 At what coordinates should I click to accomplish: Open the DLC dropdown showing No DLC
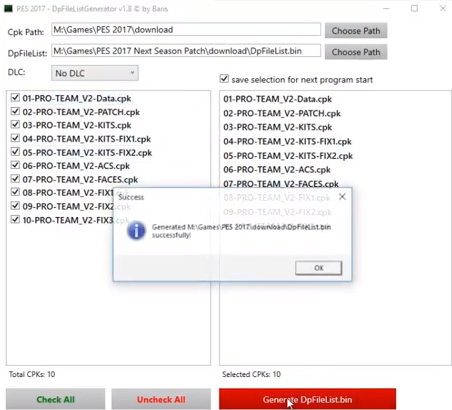click(x=95, y=73)
